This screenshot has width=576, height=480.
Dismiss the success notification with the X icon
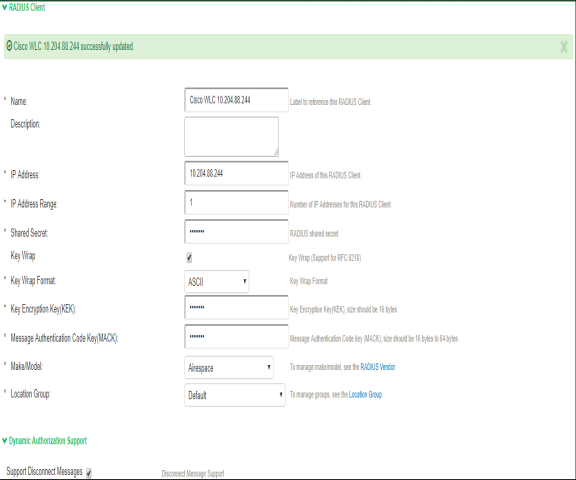click(564, 47)
